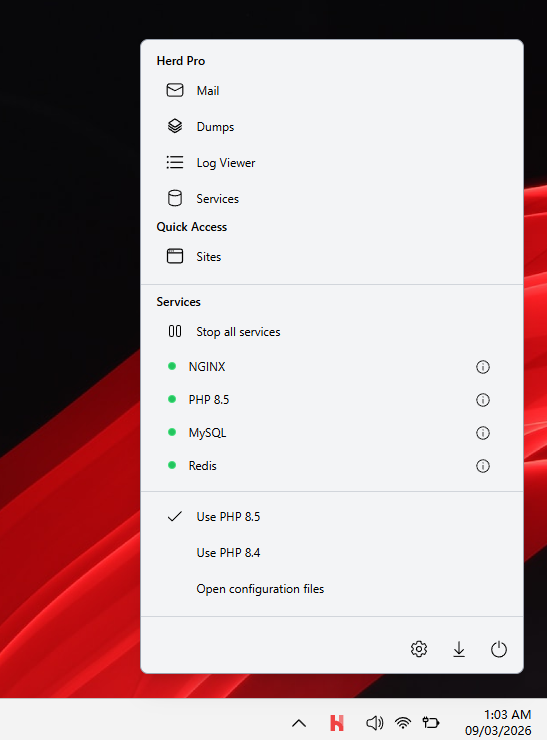This screenshot has width=547, height=740.
Task: Open the Log Viewer list icon
Action: pos(175,162)
